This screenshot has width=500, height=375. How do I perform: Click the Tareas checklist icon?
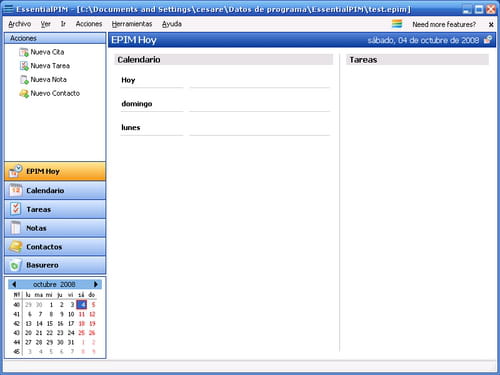15,209
